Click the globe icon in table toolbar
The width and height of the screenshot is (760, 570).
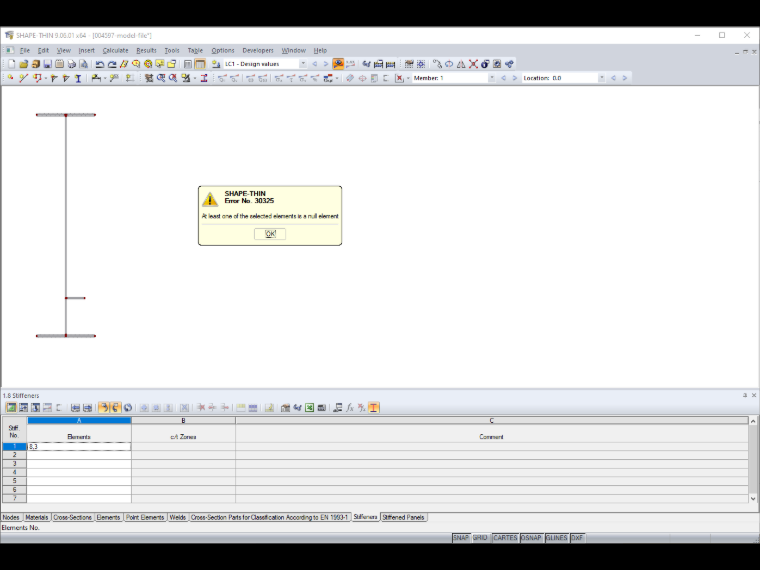[128, 408]
